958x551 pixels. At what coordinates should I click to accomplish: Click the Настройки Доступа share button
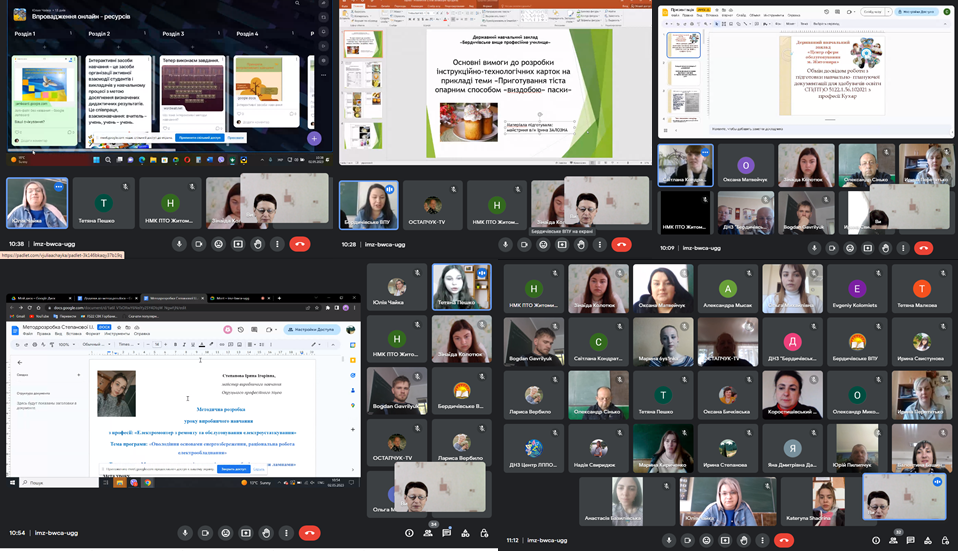[313, 329]
